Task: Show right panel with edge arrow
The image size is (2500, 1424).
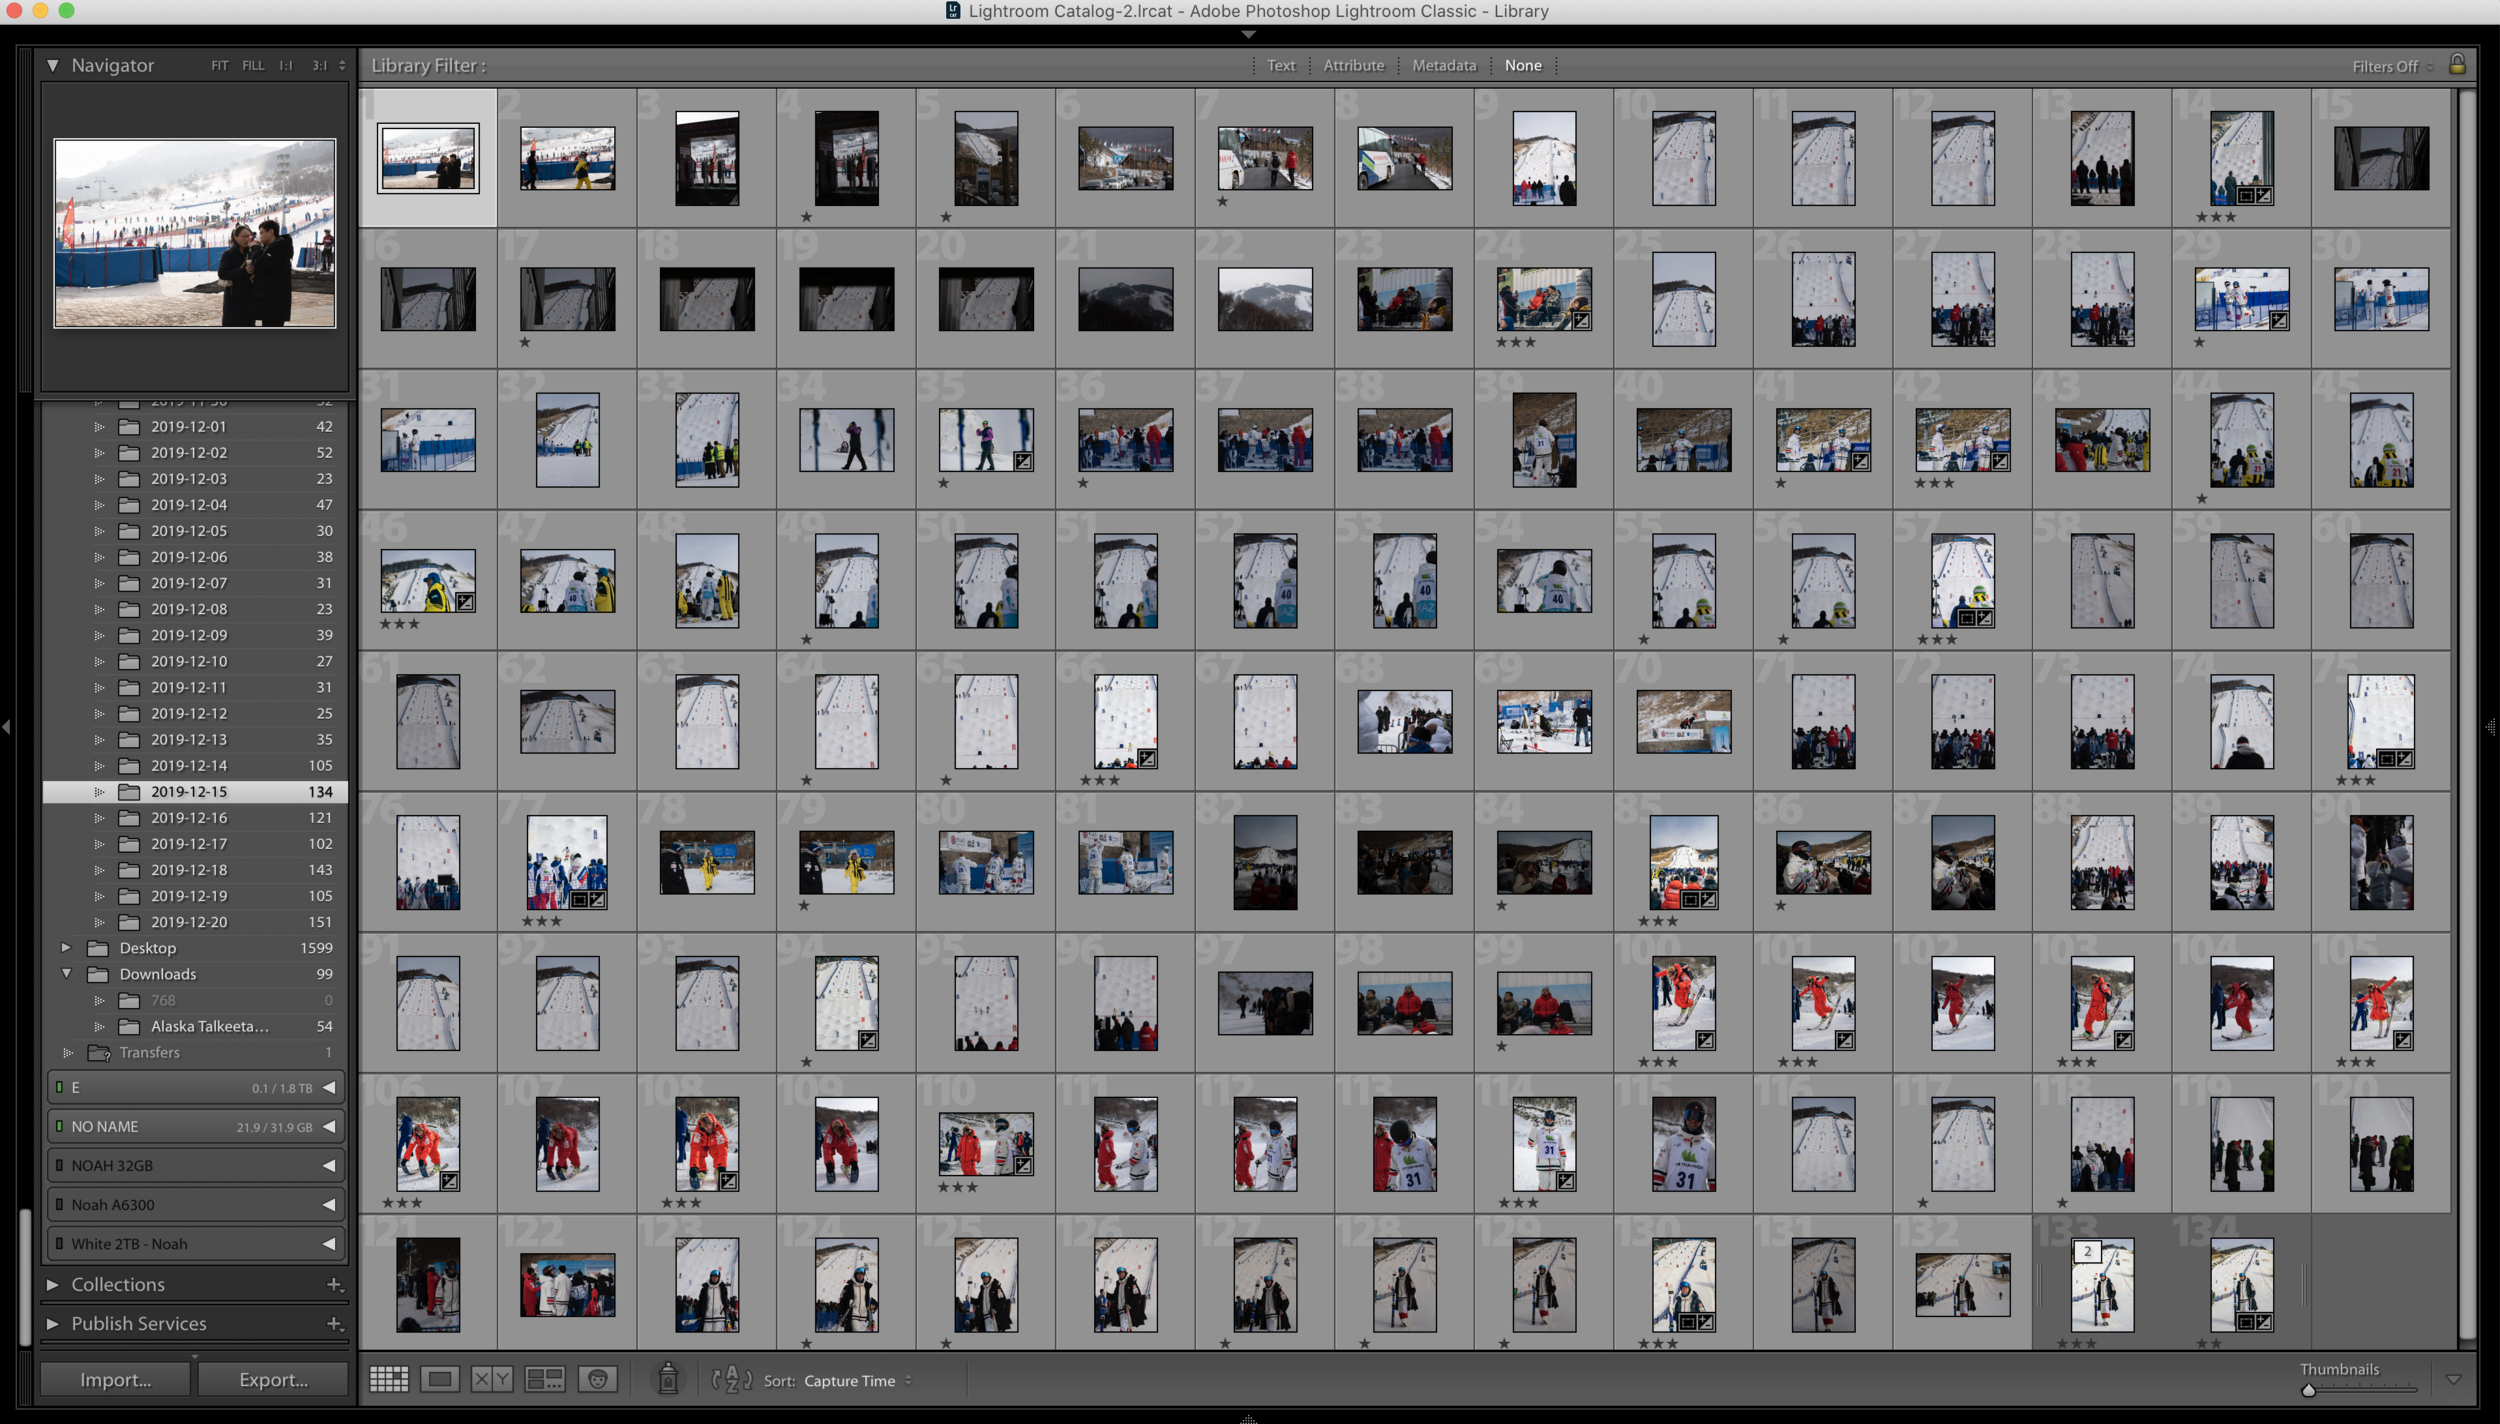Action: point(2490,727)
